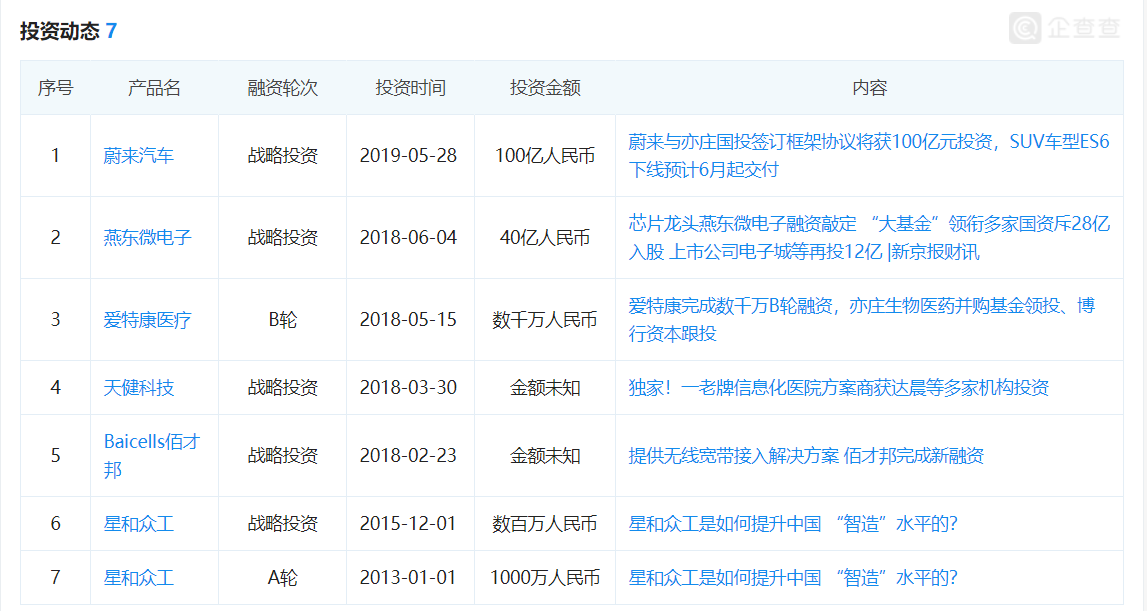This screenshot has width=1147, height=611.
Task: Select the 融资轮次 column header
Action: (x=282, y=89)
